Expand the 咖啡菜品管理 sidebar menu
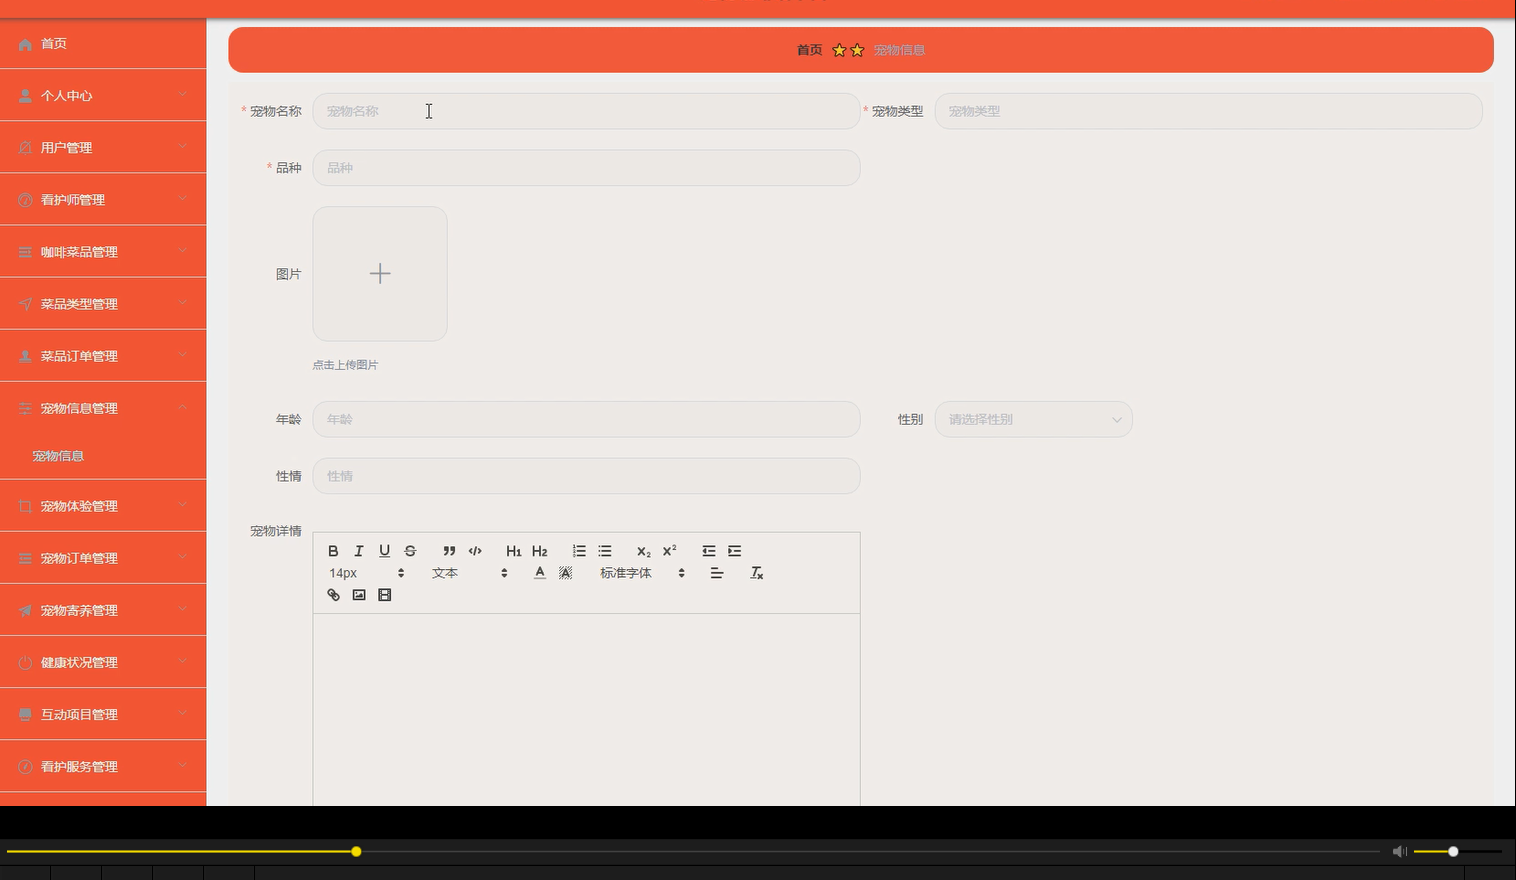Image resolution: width=1516 pixels, height=880 pixels. coord(103,252)
